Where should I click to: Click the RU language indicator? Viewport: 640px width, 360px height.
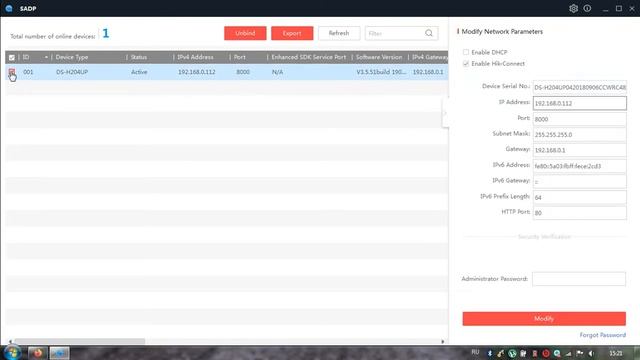pos(475,352)
